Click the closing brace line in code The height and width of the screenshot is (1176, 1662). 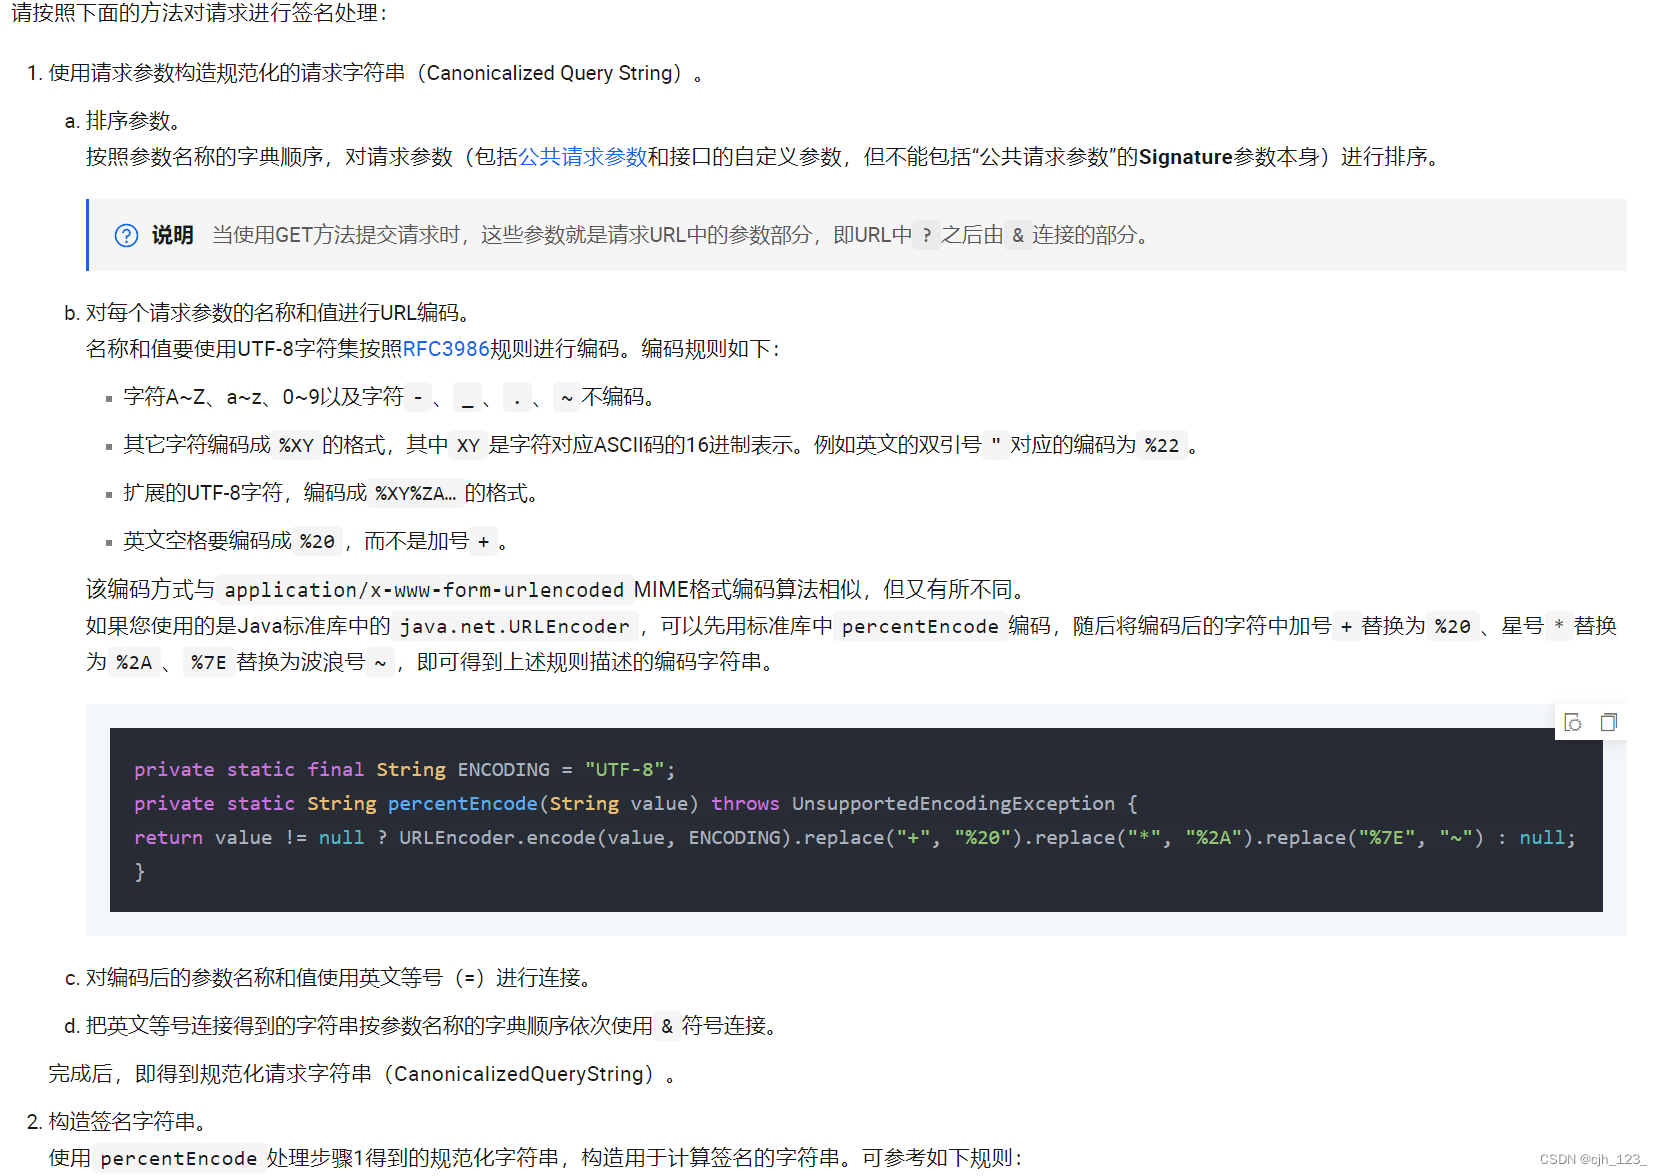pos(140,872)
